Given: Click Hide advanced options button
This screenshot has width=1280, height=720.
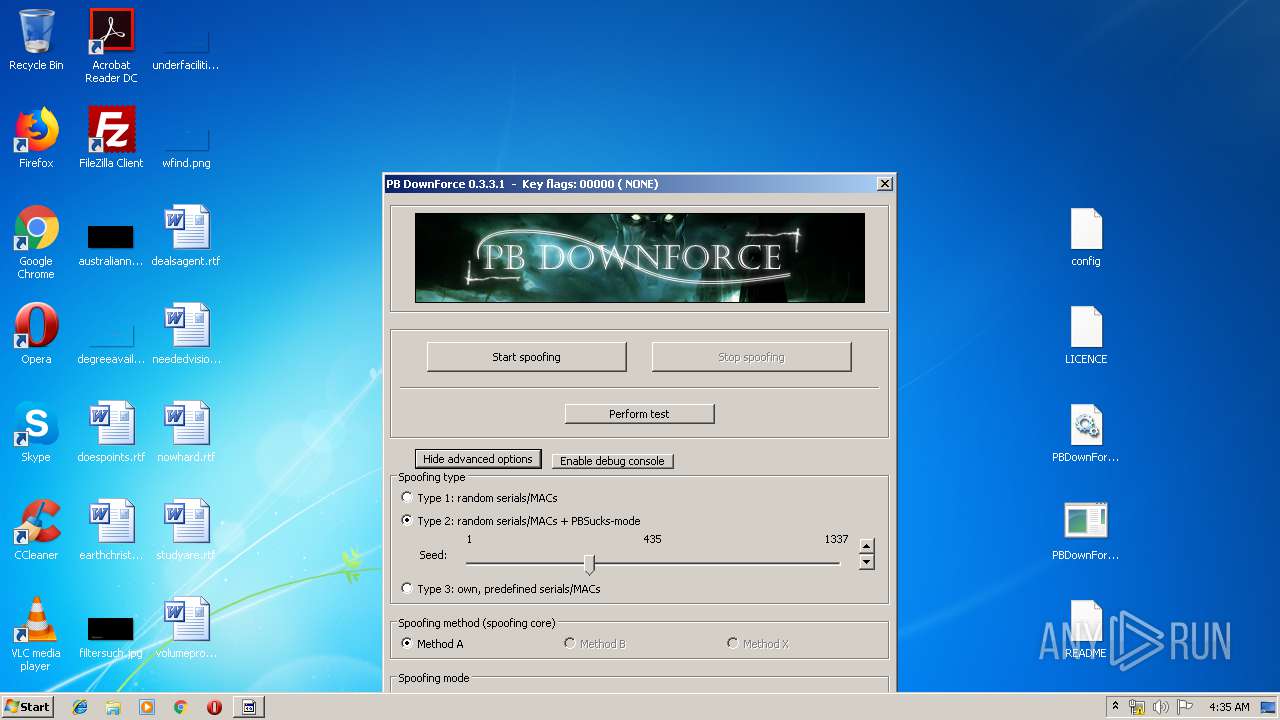Looking at the screenshot, I should coord(478,459).
